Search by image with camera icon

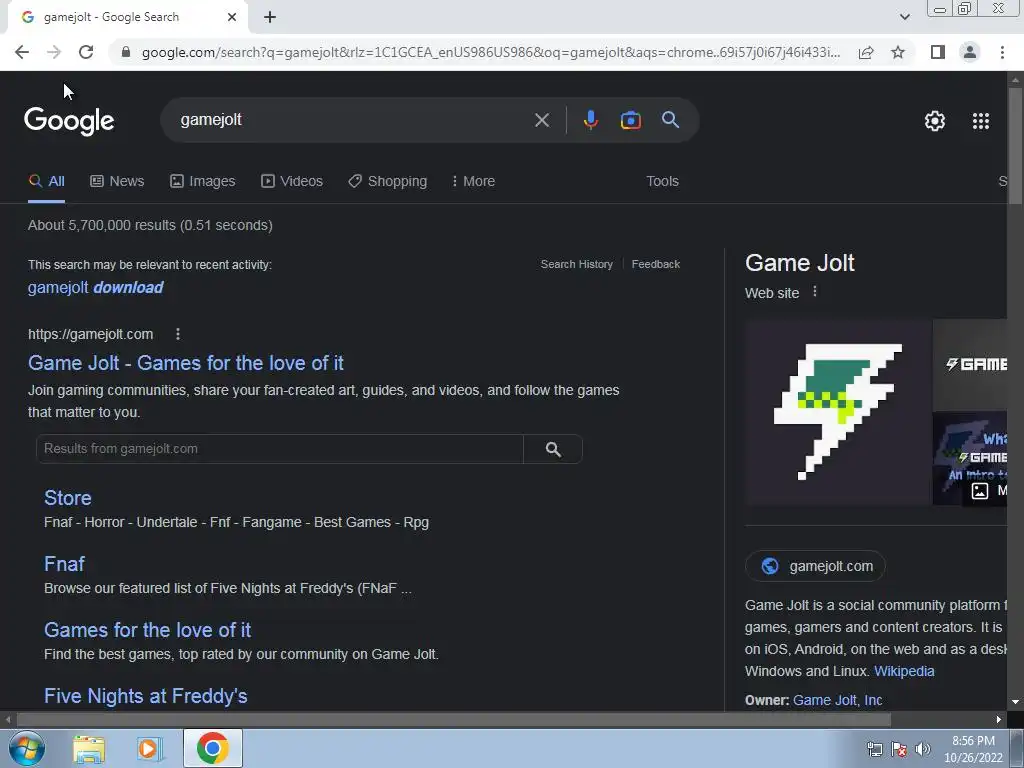point(630,120)
